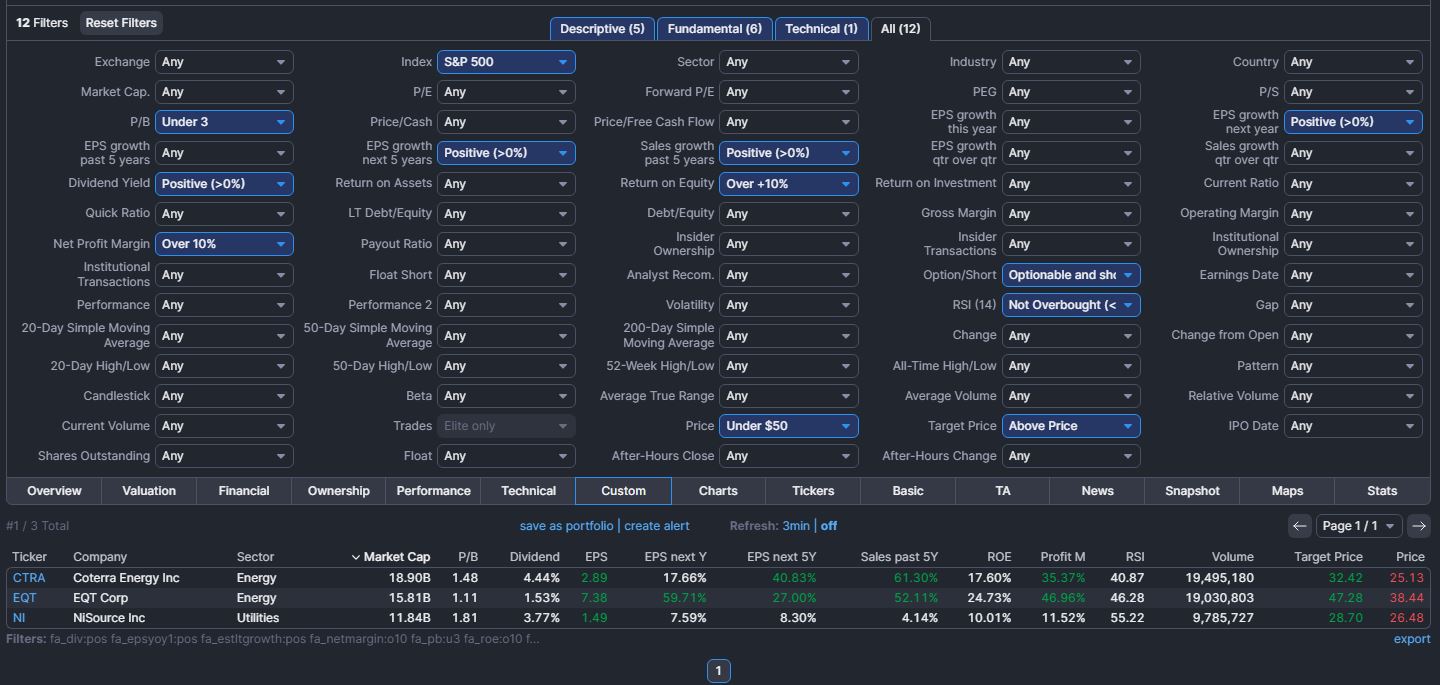The image size is (1440, 685).
Task: Click the NiSource Inc company cell
Action: [x=109, y=618]
